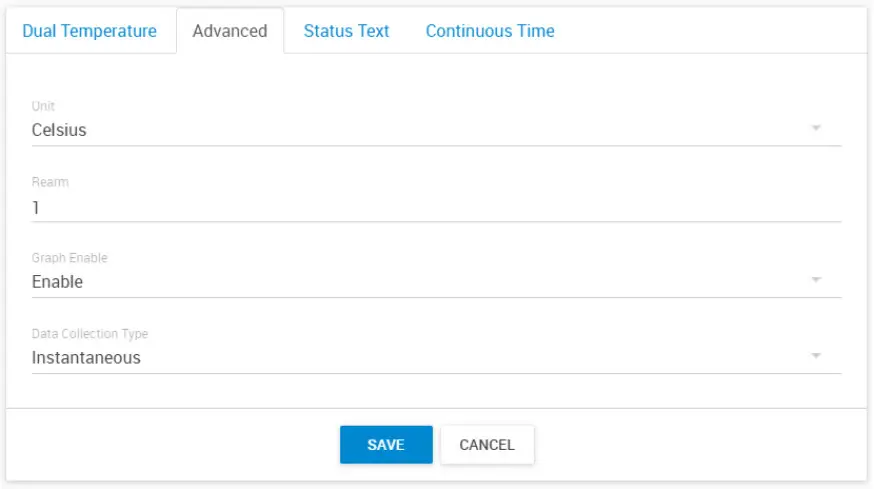This screenshot has width=874, height=489.
Task: Click the empty middle of Data Collection field
Action: [x=436, y=358]
